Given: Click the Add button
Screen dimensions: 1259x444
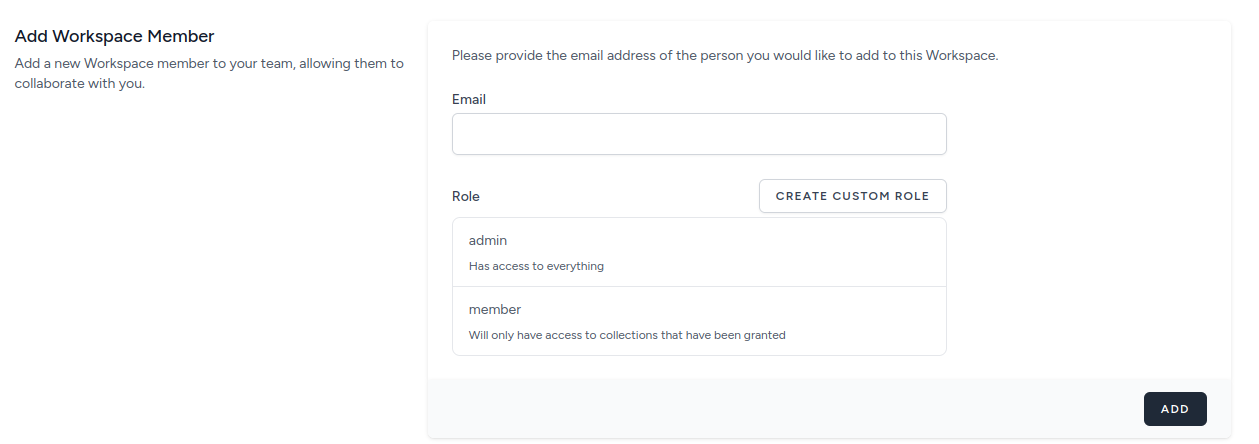Looking at the screenshot, I should click(1175, 409).
